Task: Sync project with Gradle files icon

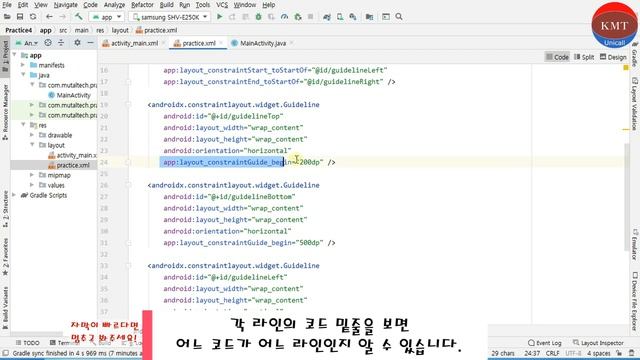Action: tap(327, 17)
